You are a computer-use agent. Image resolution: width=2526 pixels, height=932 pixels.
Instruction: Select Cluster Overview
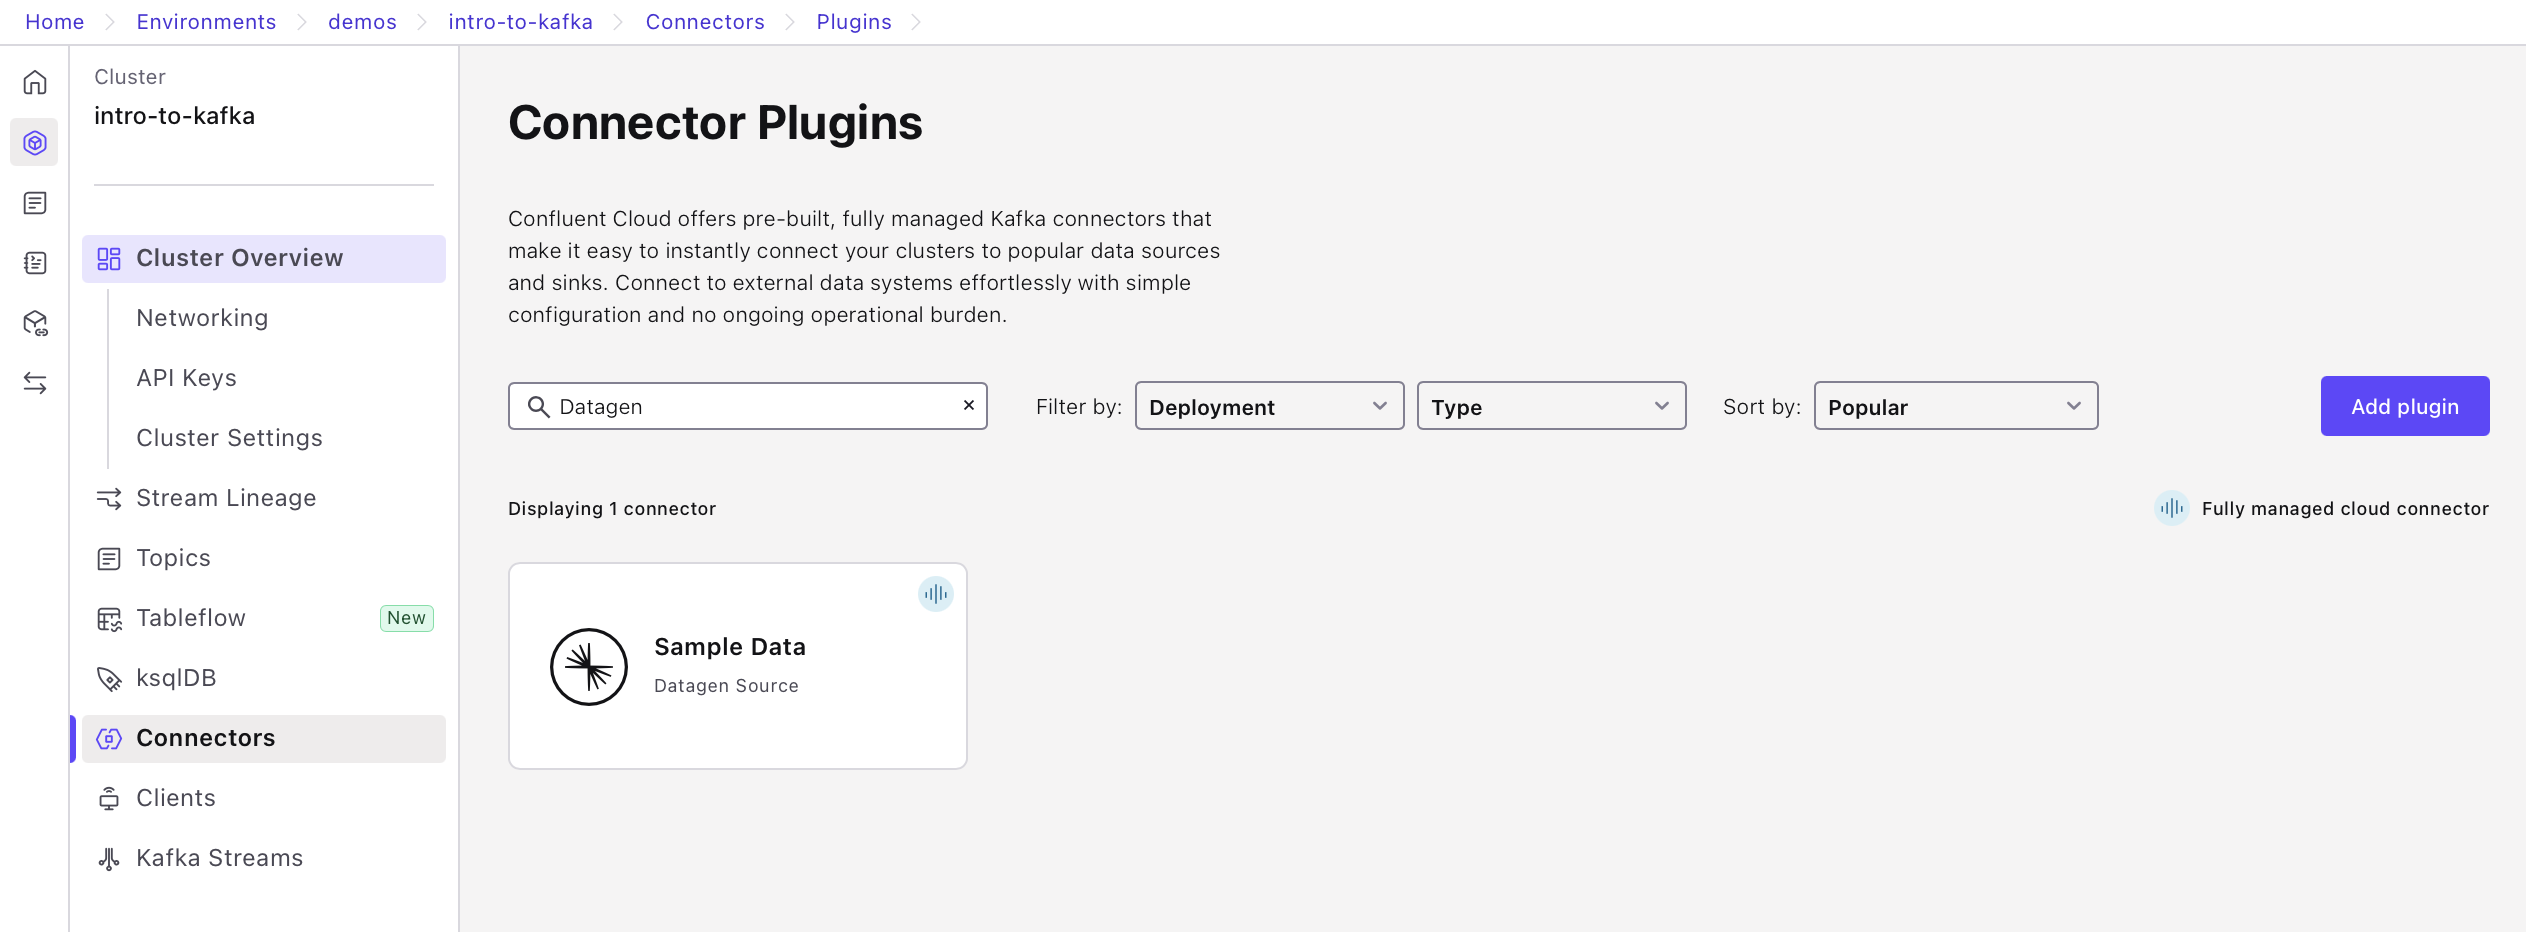pyautogui.click(x=264, y=259)
